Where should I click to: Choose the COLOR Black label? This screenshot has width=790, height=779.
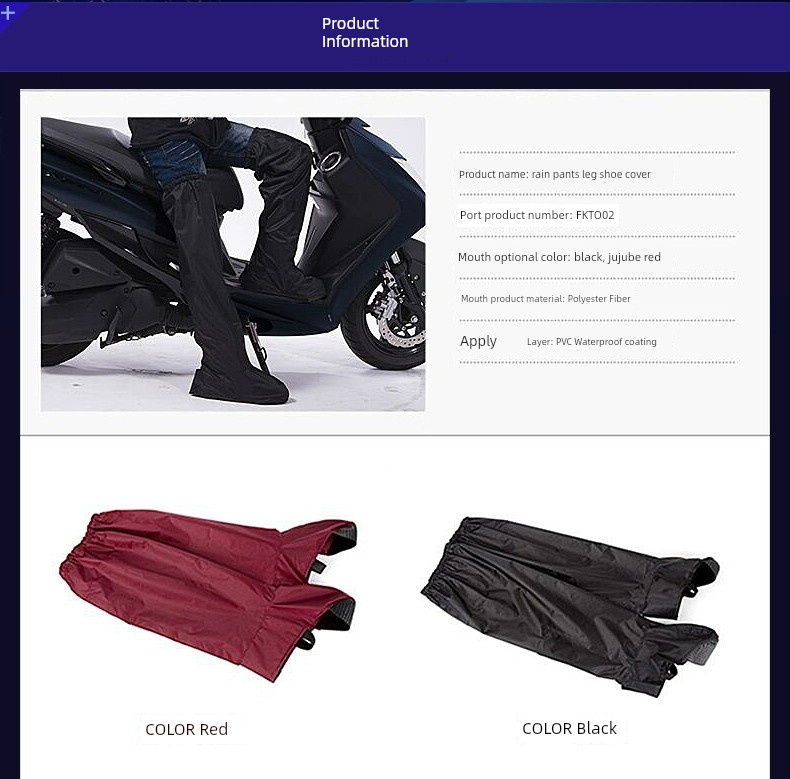tap(569, 728)
